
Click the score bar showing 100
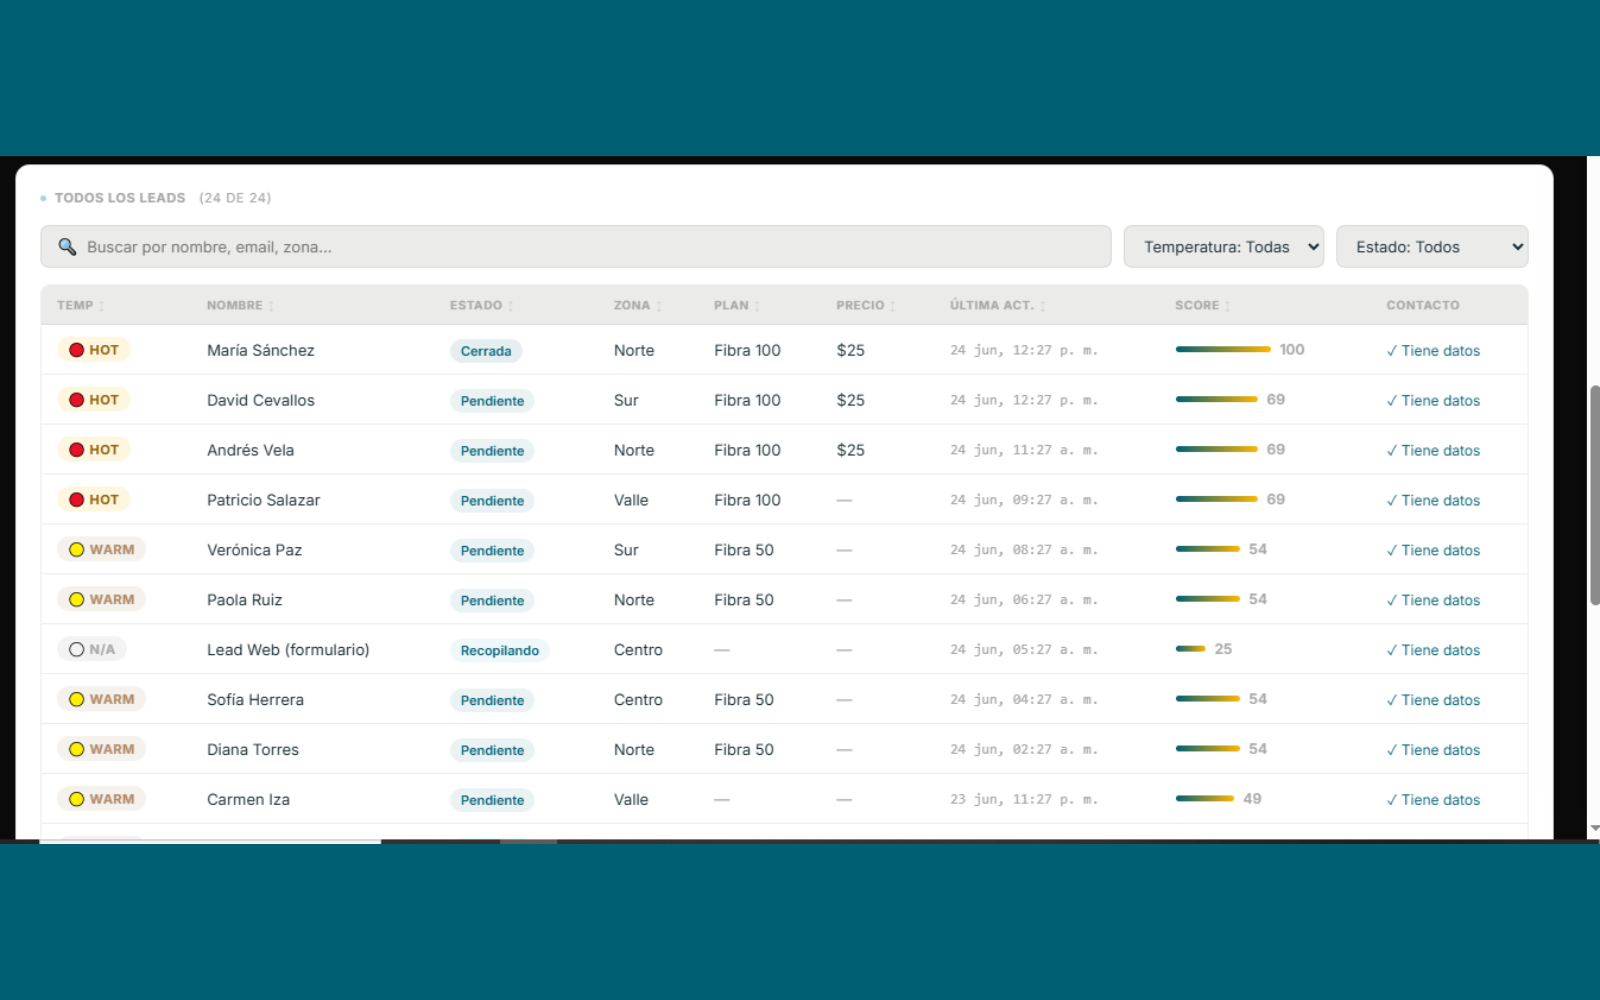click(x=1223, y=349)
